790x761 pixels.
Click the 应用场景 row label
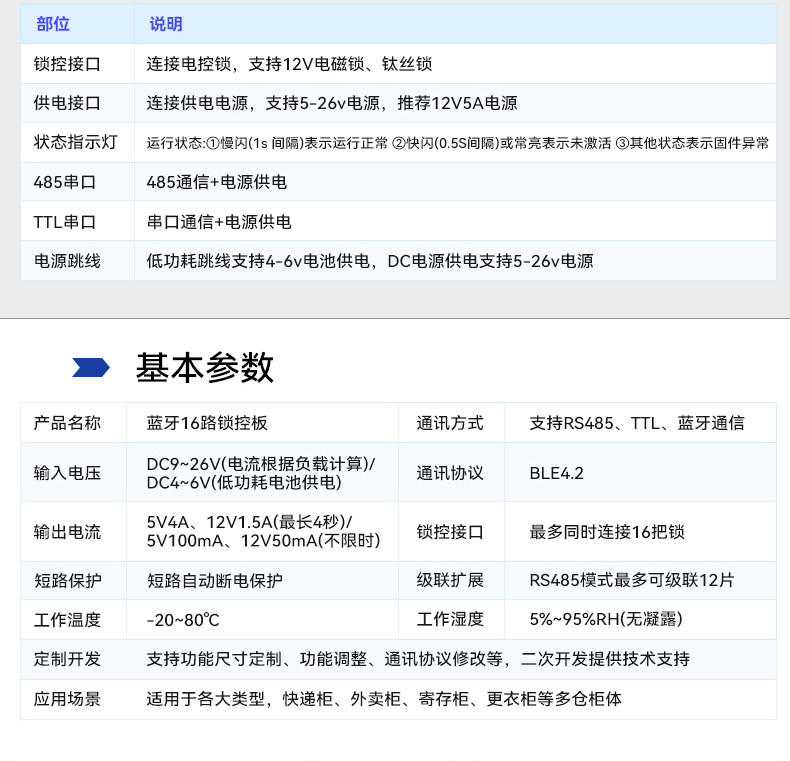pos(67,699)
